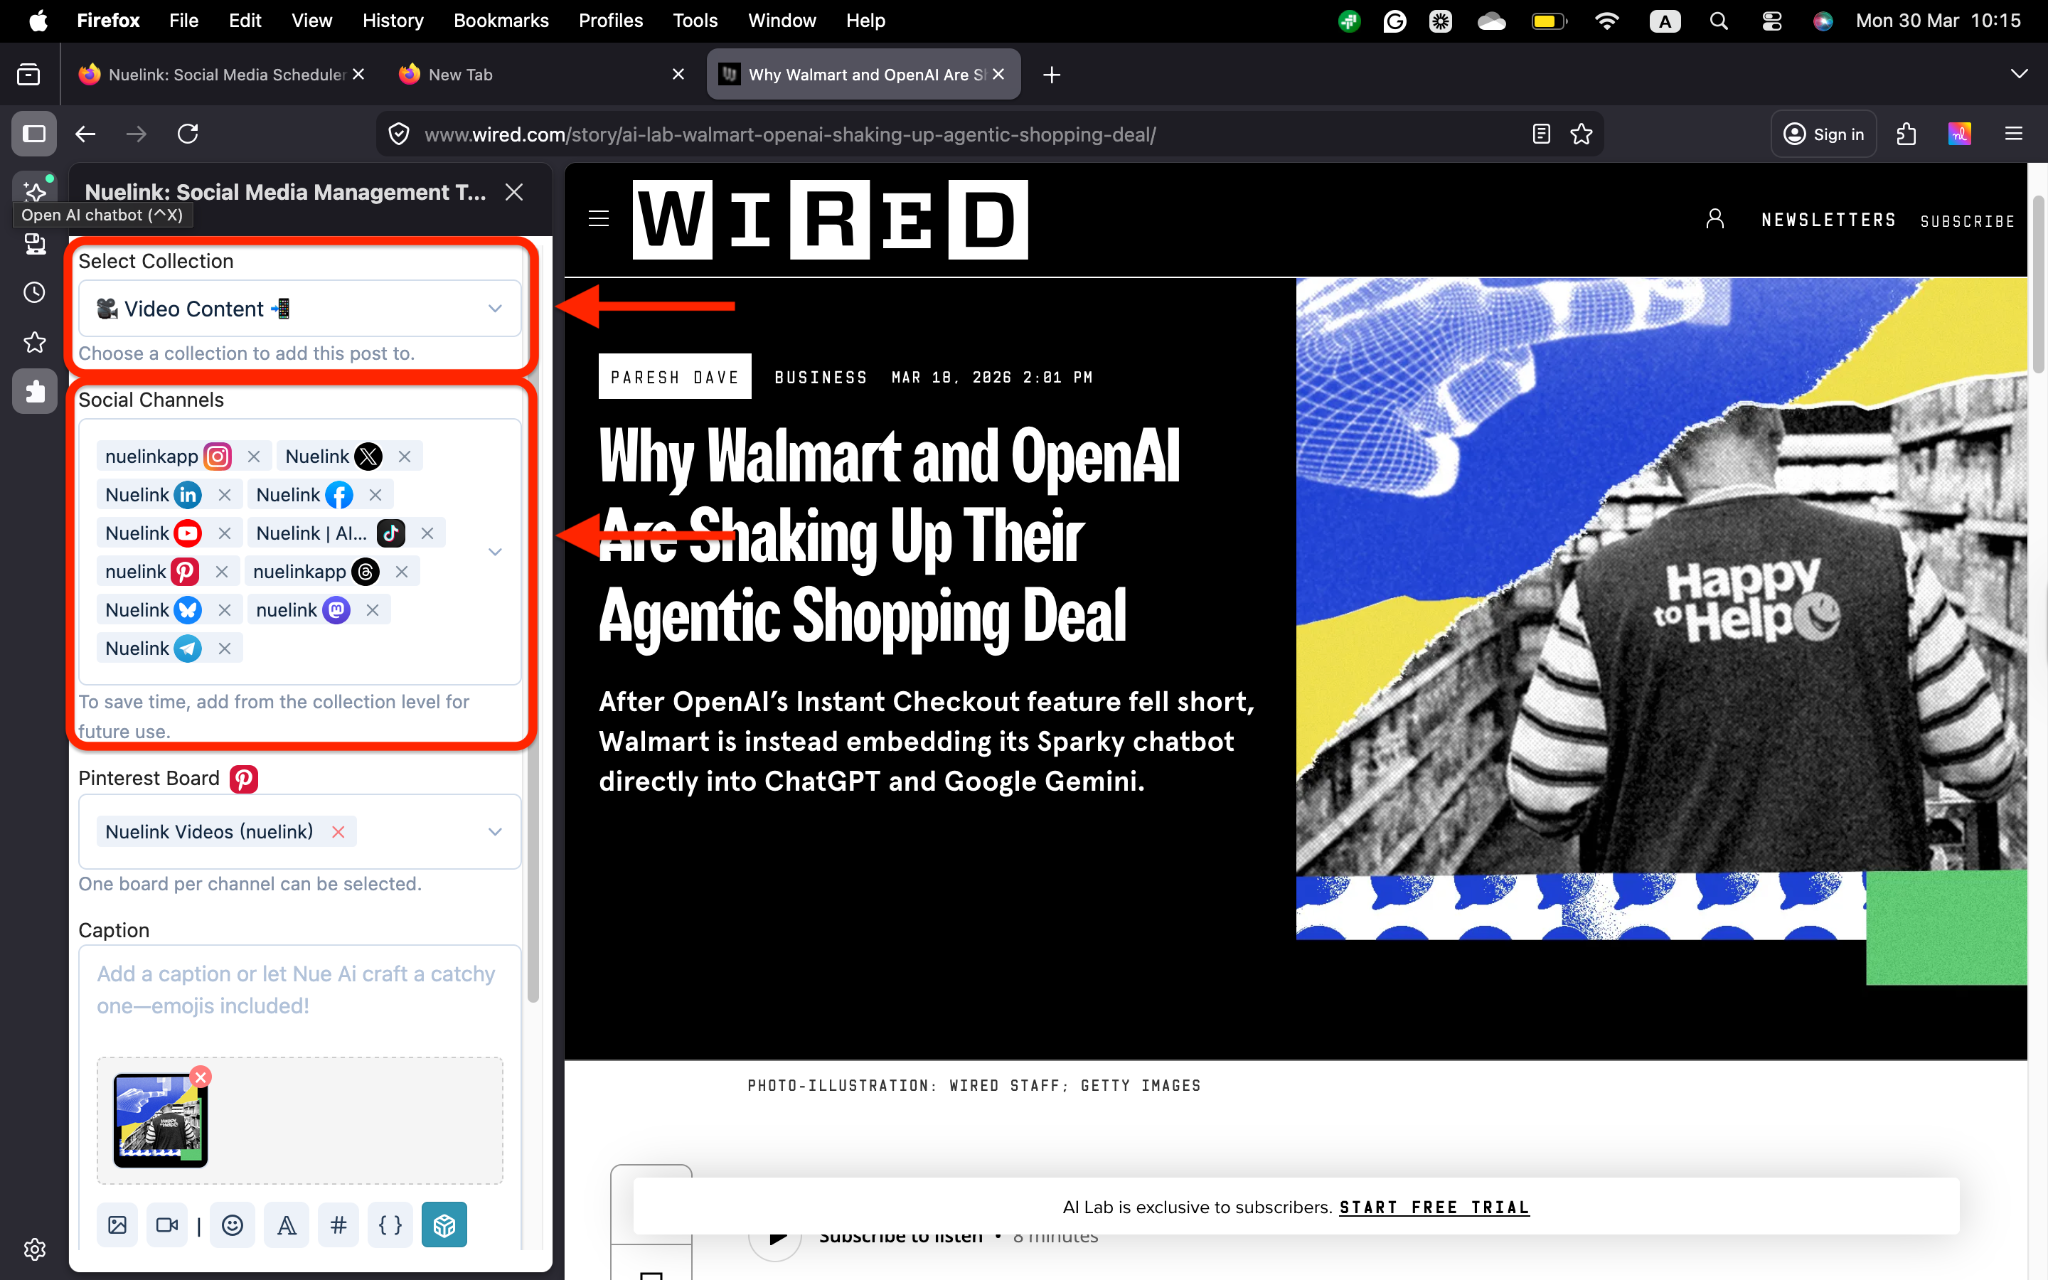Click the curly braces variables icon
2048x1280 pixels.
click(x=390, y=1225)
